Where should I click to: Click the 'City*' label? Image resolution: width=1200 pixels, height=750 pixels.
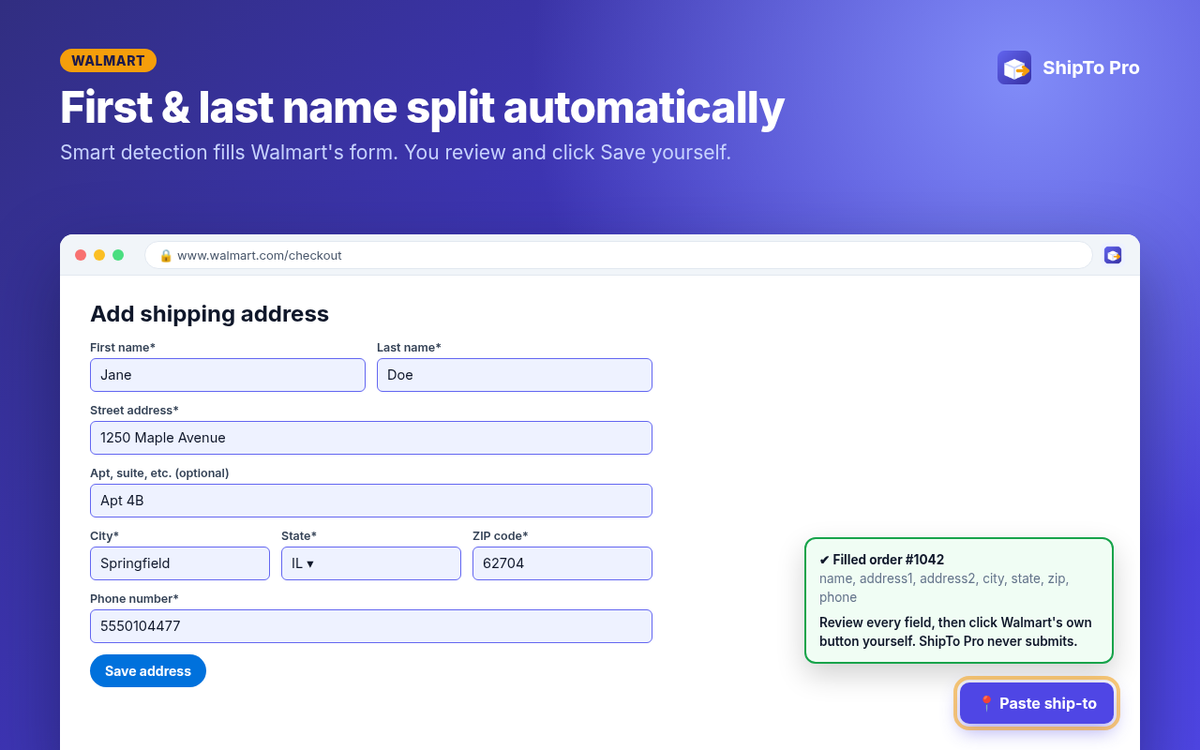click(x=104, y=536)
